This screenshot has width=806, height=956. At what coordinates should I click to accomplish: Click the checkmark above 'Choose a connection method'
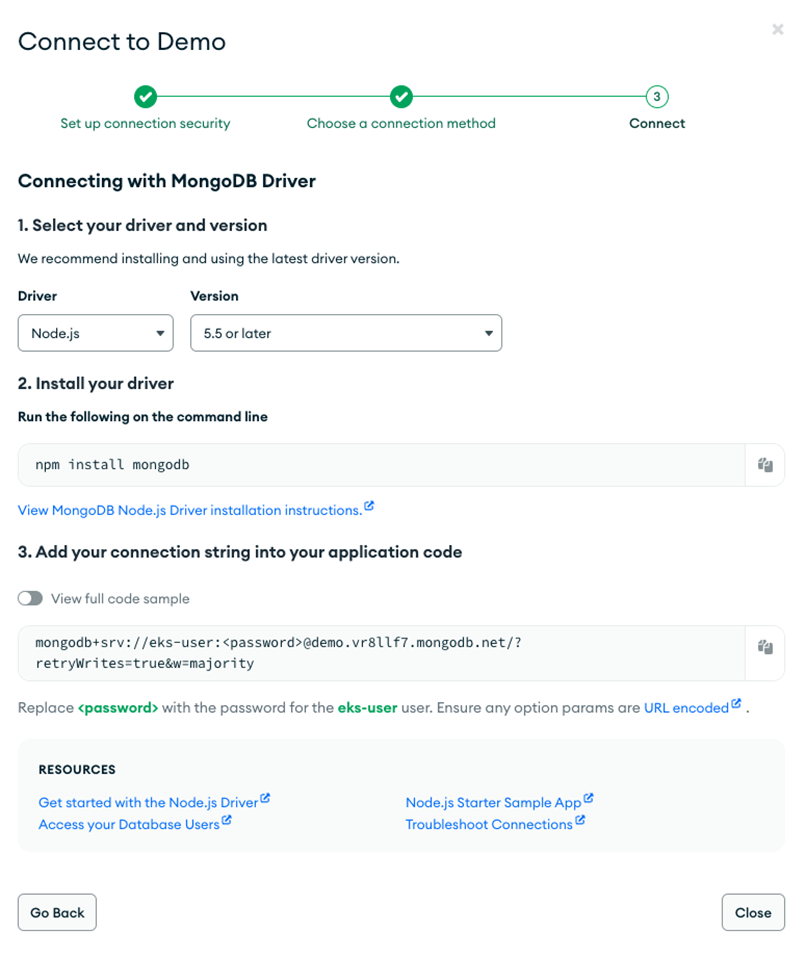point(401,97)
